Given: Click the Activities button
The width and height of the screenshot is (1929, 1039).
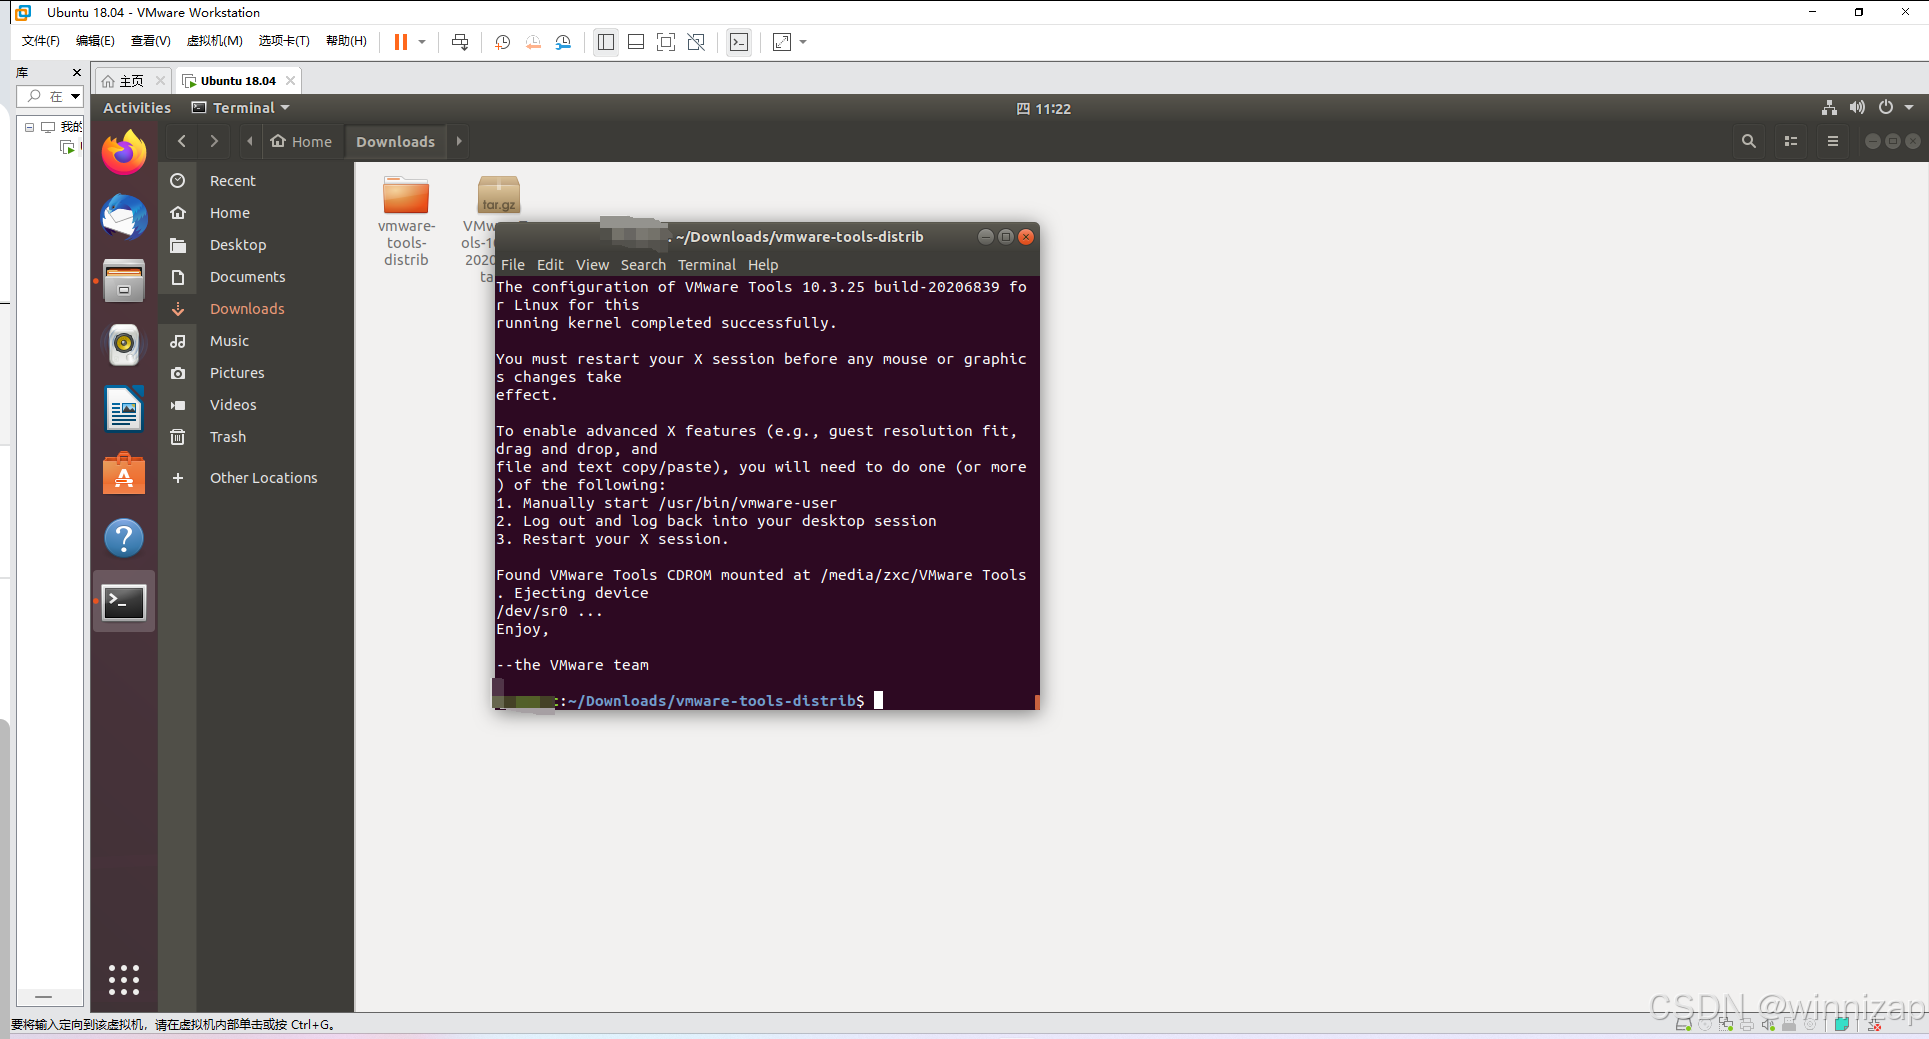Looking at the screenshot, I should tap(137, 108).
